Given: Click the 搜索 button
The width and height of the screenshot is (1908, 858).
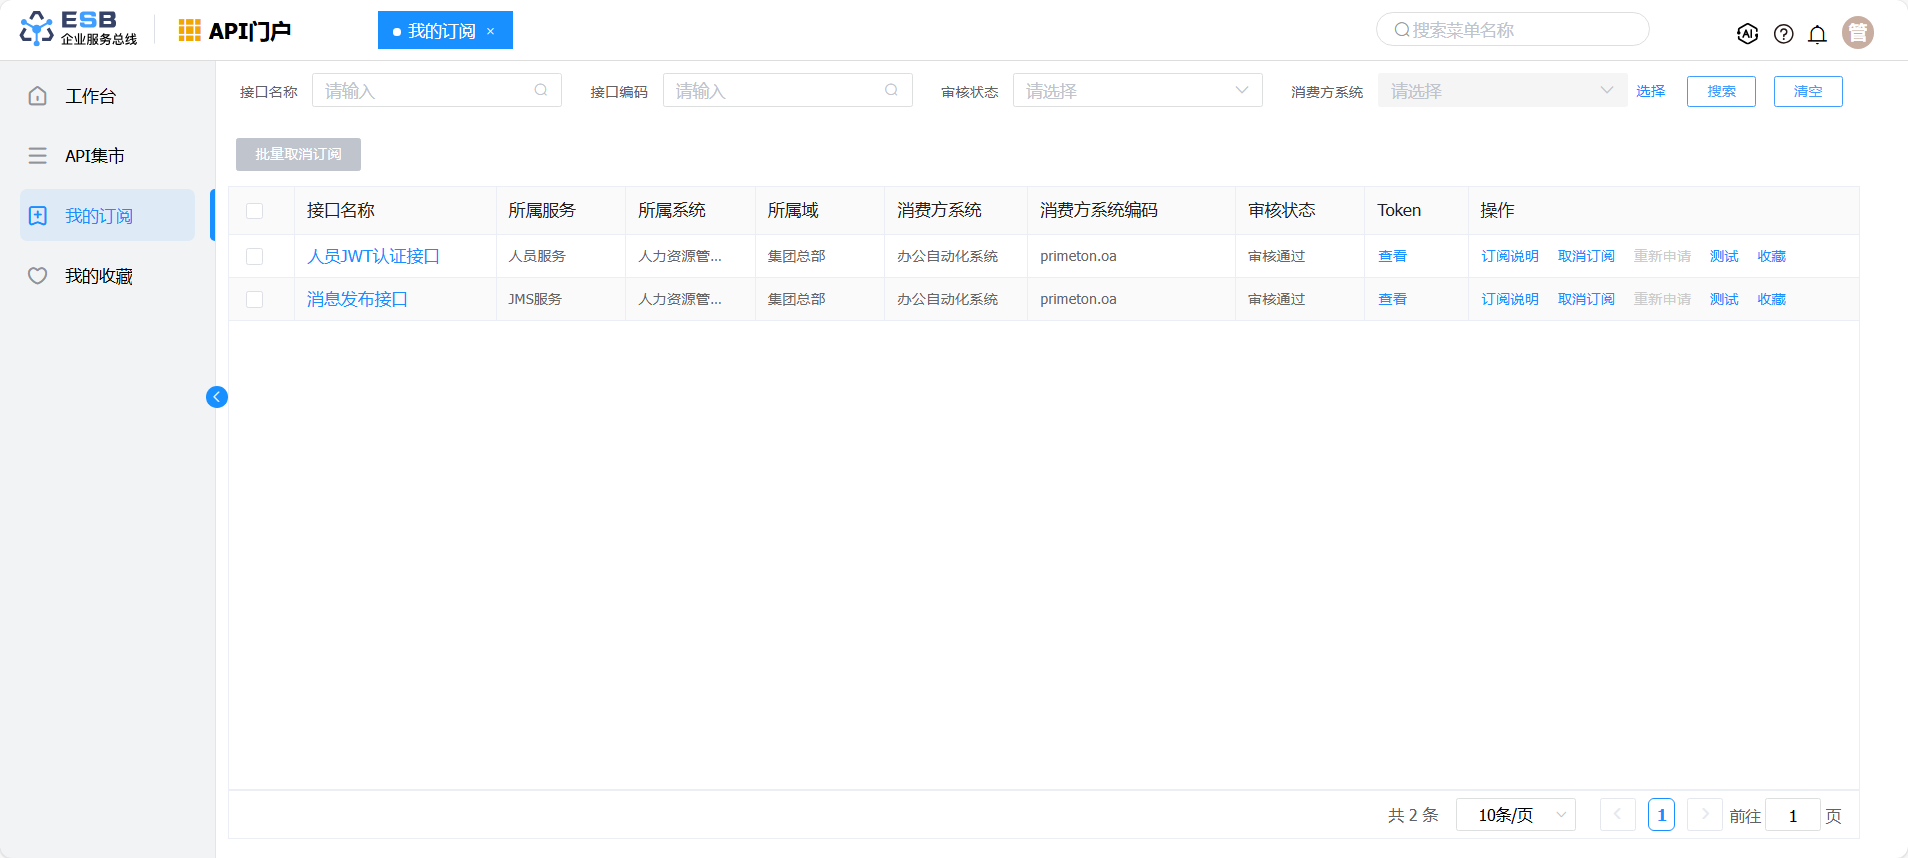Looking at the screenshot, I should pos(1721,91).
